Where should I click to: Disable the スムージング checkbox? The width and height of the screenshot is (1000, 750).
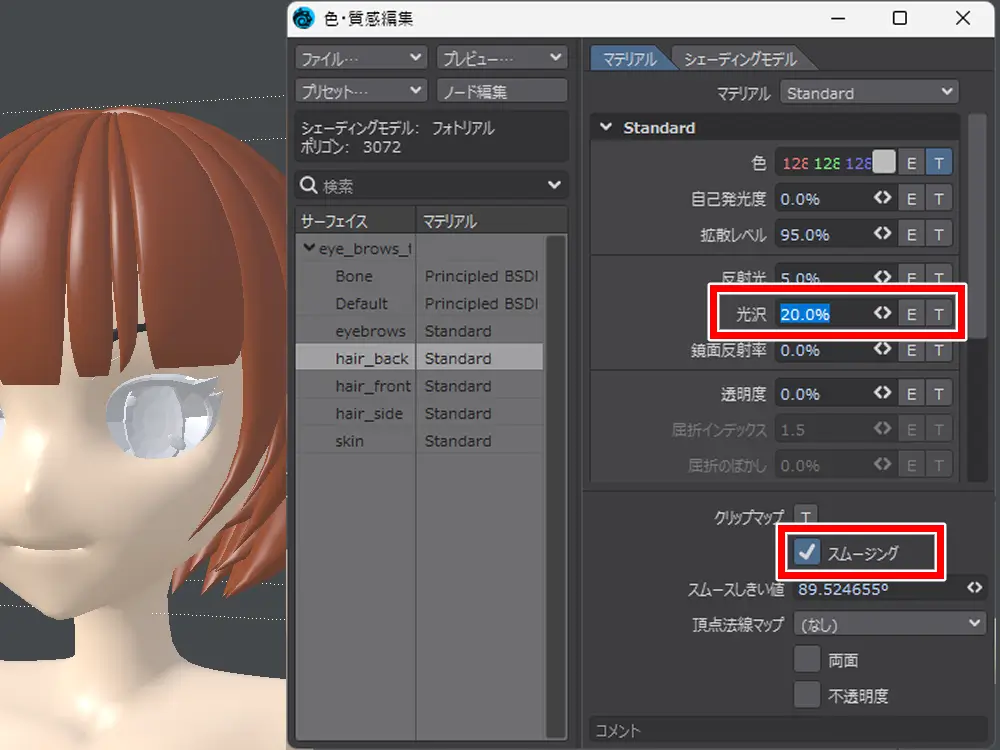coord(806,552)
